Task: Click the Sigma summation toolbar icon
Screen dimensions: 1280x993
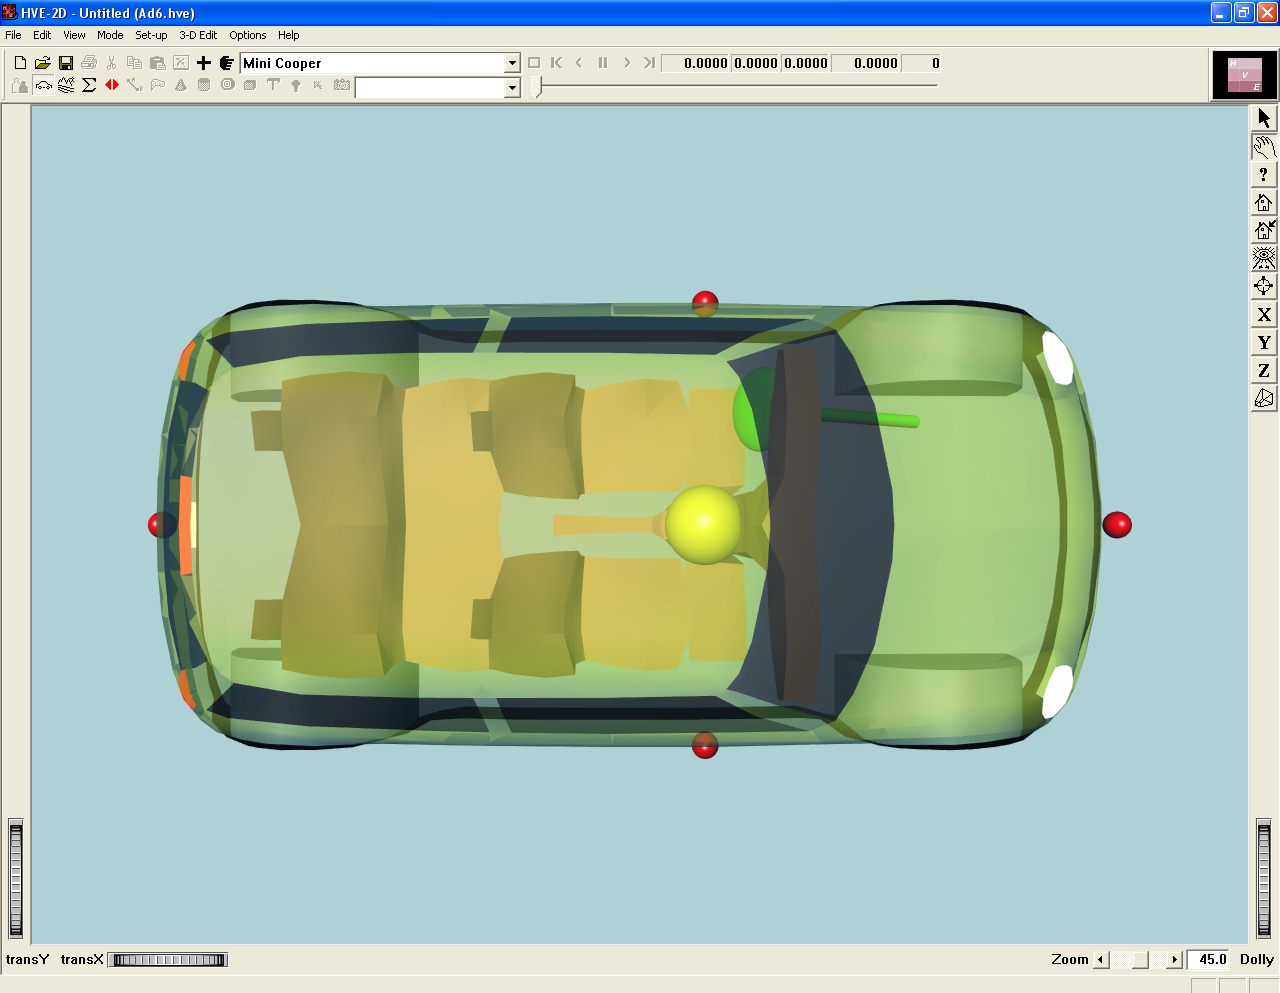Action: pos(89,85)
